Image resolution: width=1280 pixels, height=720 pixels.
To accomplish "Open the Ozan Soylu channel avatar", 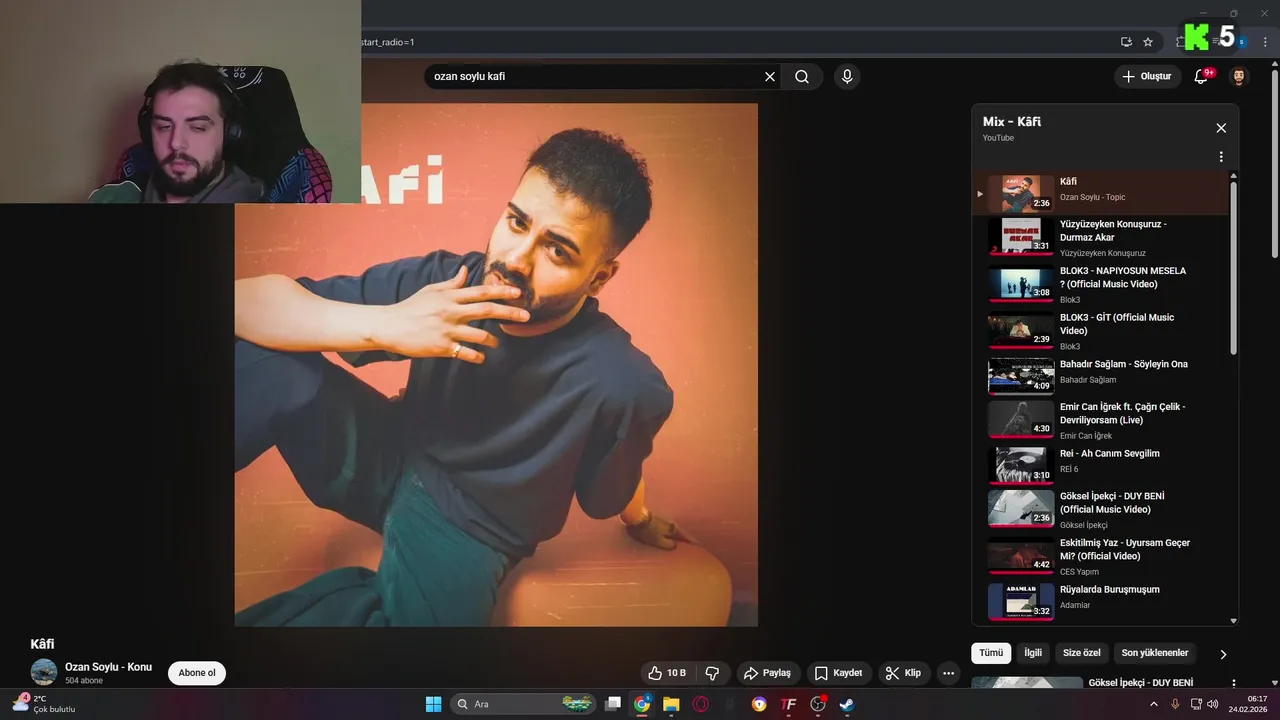I will click(x=44, y=672).
